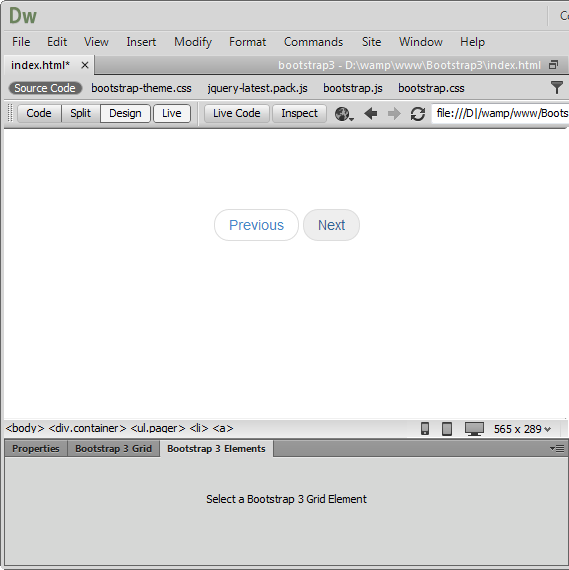This screenshot has height=570, width=569.
Task: Open the panel options menu icon
Action: (x=557, y=449)
